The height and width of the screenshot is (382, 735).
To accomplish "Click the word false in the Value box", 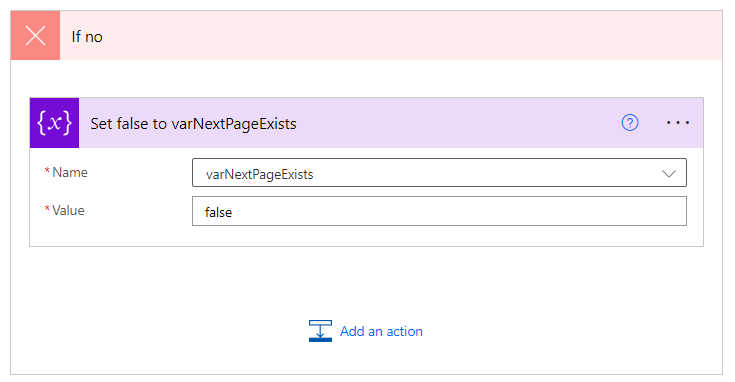I will pyautogui.click(x=218, y=212).
